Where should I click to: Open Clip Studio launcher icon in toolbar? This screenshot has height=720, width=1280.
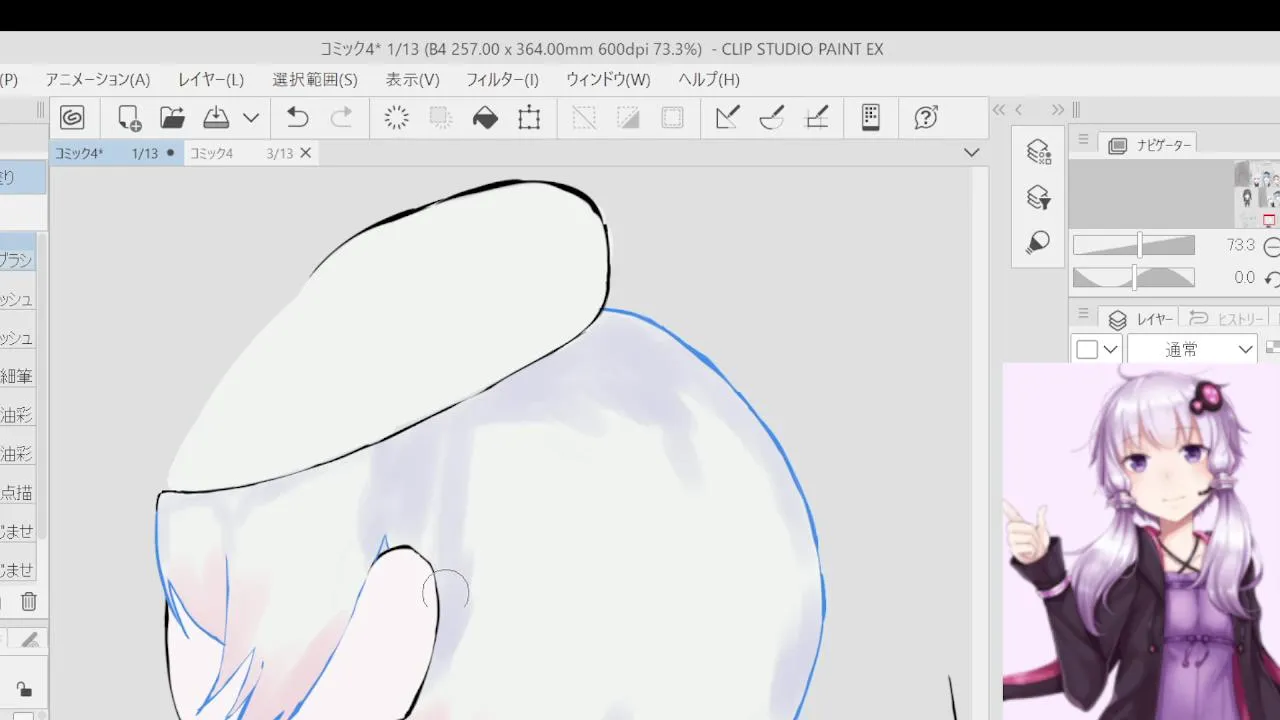[x=72, y=118]
